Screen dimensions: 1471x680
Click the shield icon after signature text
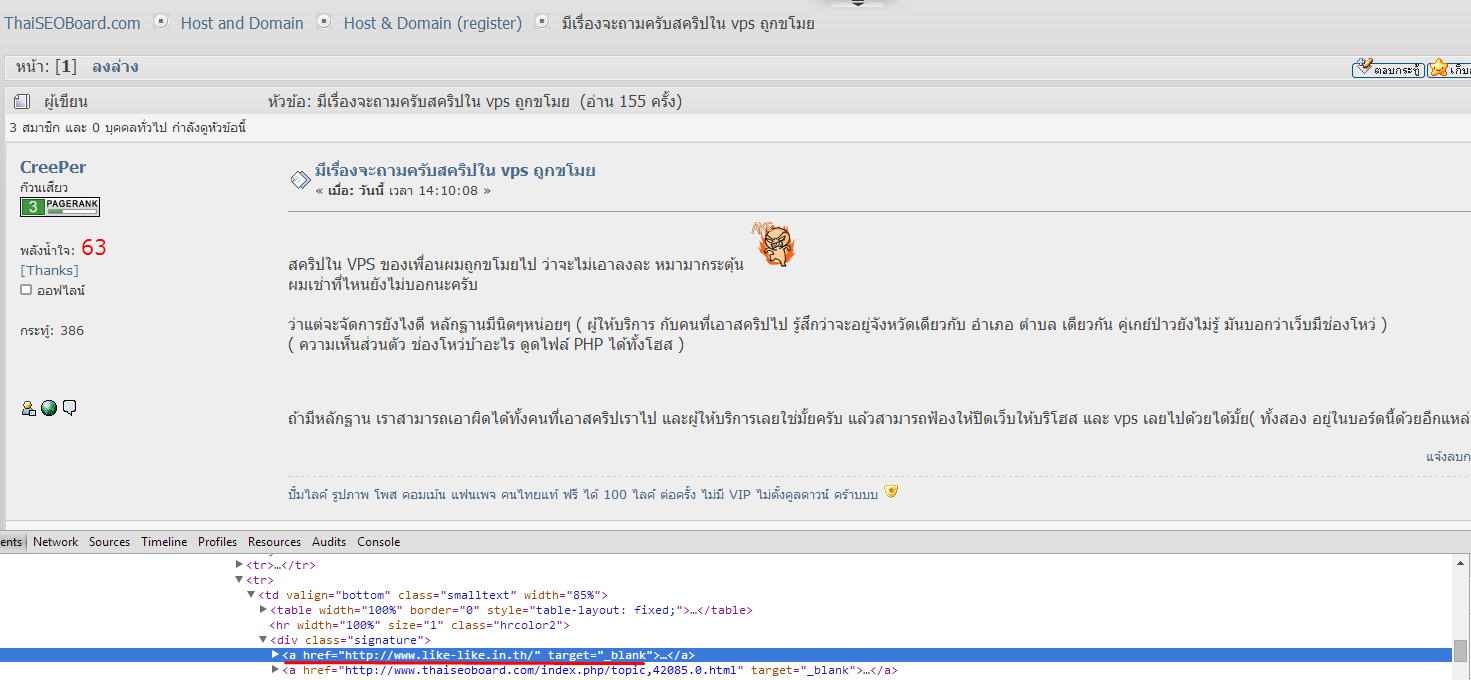tap(891, 491)
